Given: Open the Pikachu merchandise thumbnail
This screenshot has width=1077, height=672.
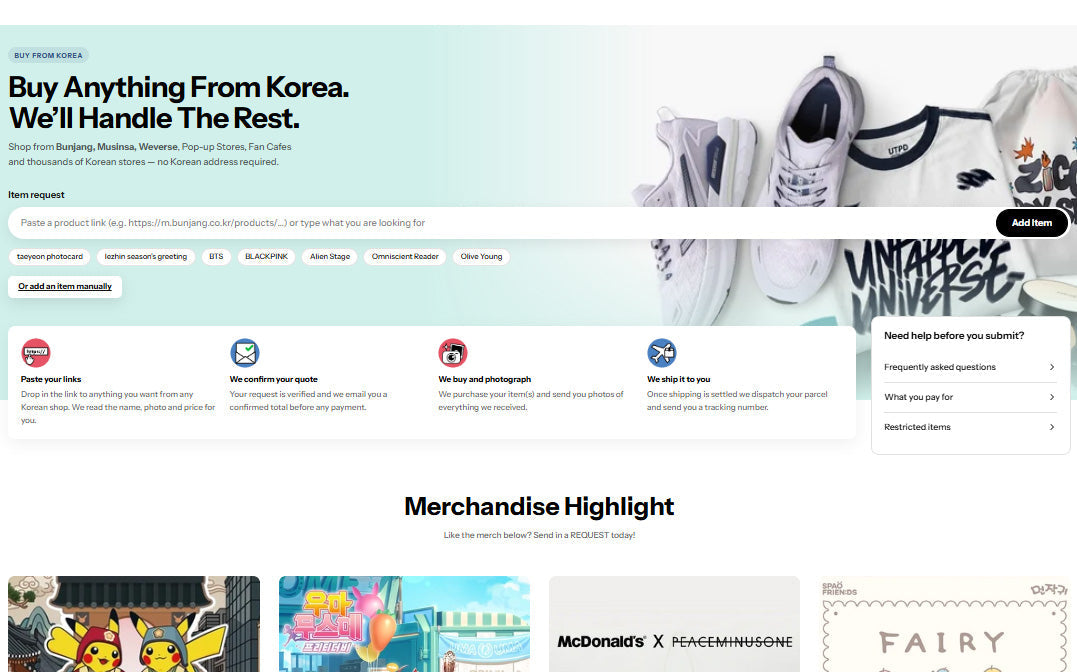Looking at the screenshot, I should (134, 624).
